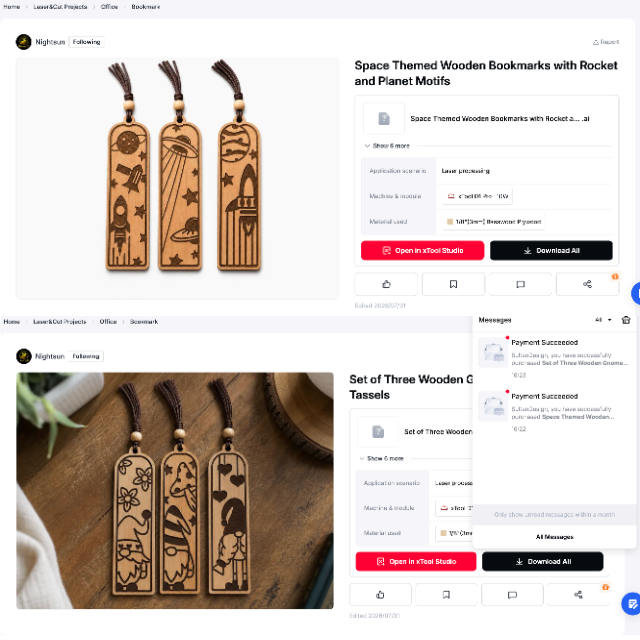The width and height of the screenshot is (640, 640).
Task: Open space bookmarks in xTool Studio
Action: coord(422,251)
